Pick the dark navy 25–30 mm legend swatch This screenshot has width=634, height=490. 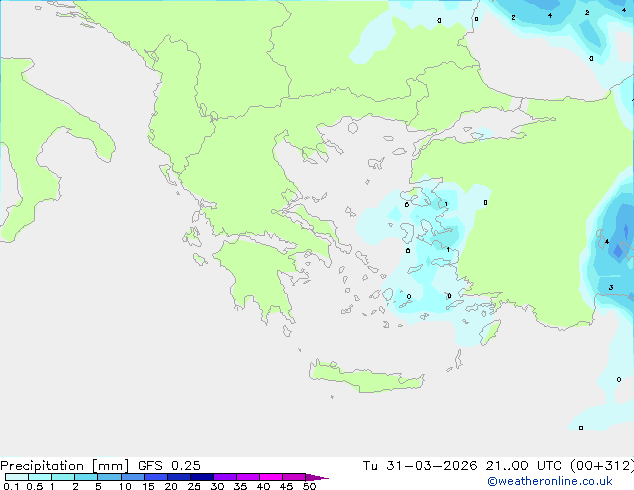click(x=202, y=477)
